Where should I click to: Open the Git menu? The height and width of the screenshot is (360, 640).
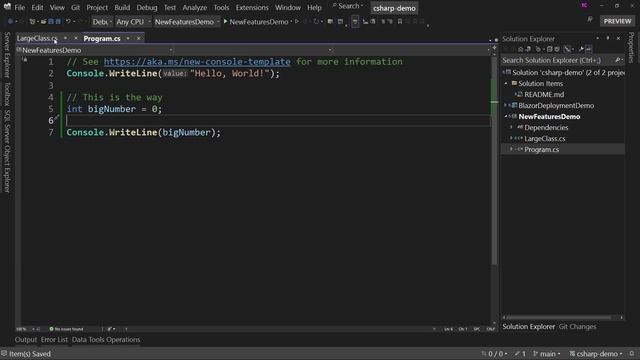tap(75, 7)
